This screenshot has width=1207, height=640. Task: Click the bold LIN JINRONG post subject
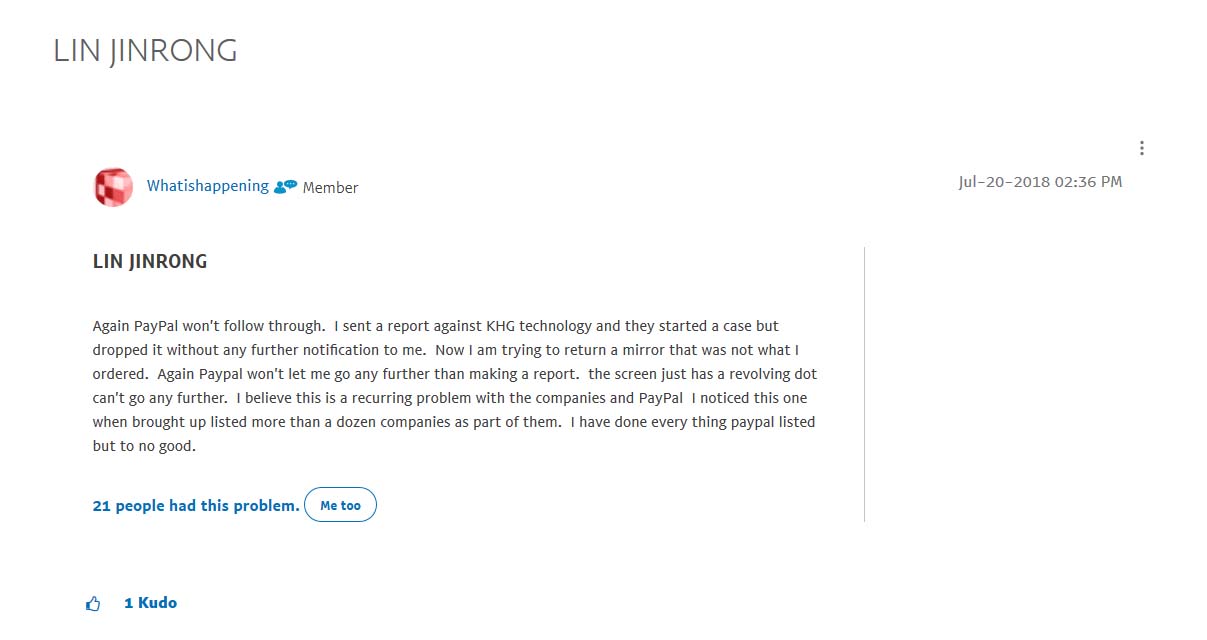click(x=150, y=262)
